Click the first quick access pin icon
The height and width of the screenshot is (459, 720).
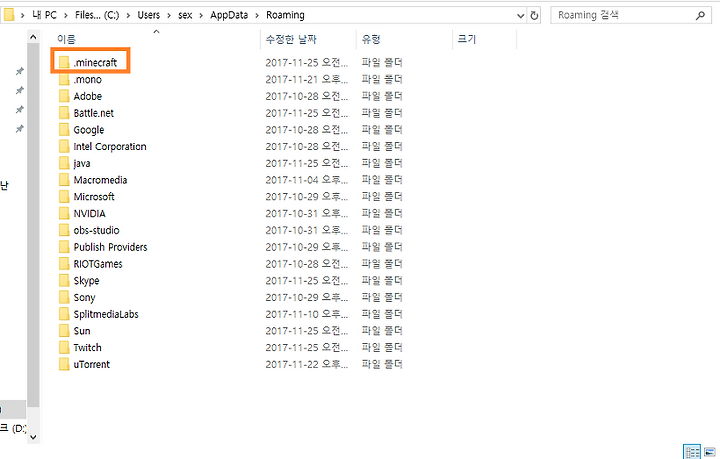click(x=19, y=71)
